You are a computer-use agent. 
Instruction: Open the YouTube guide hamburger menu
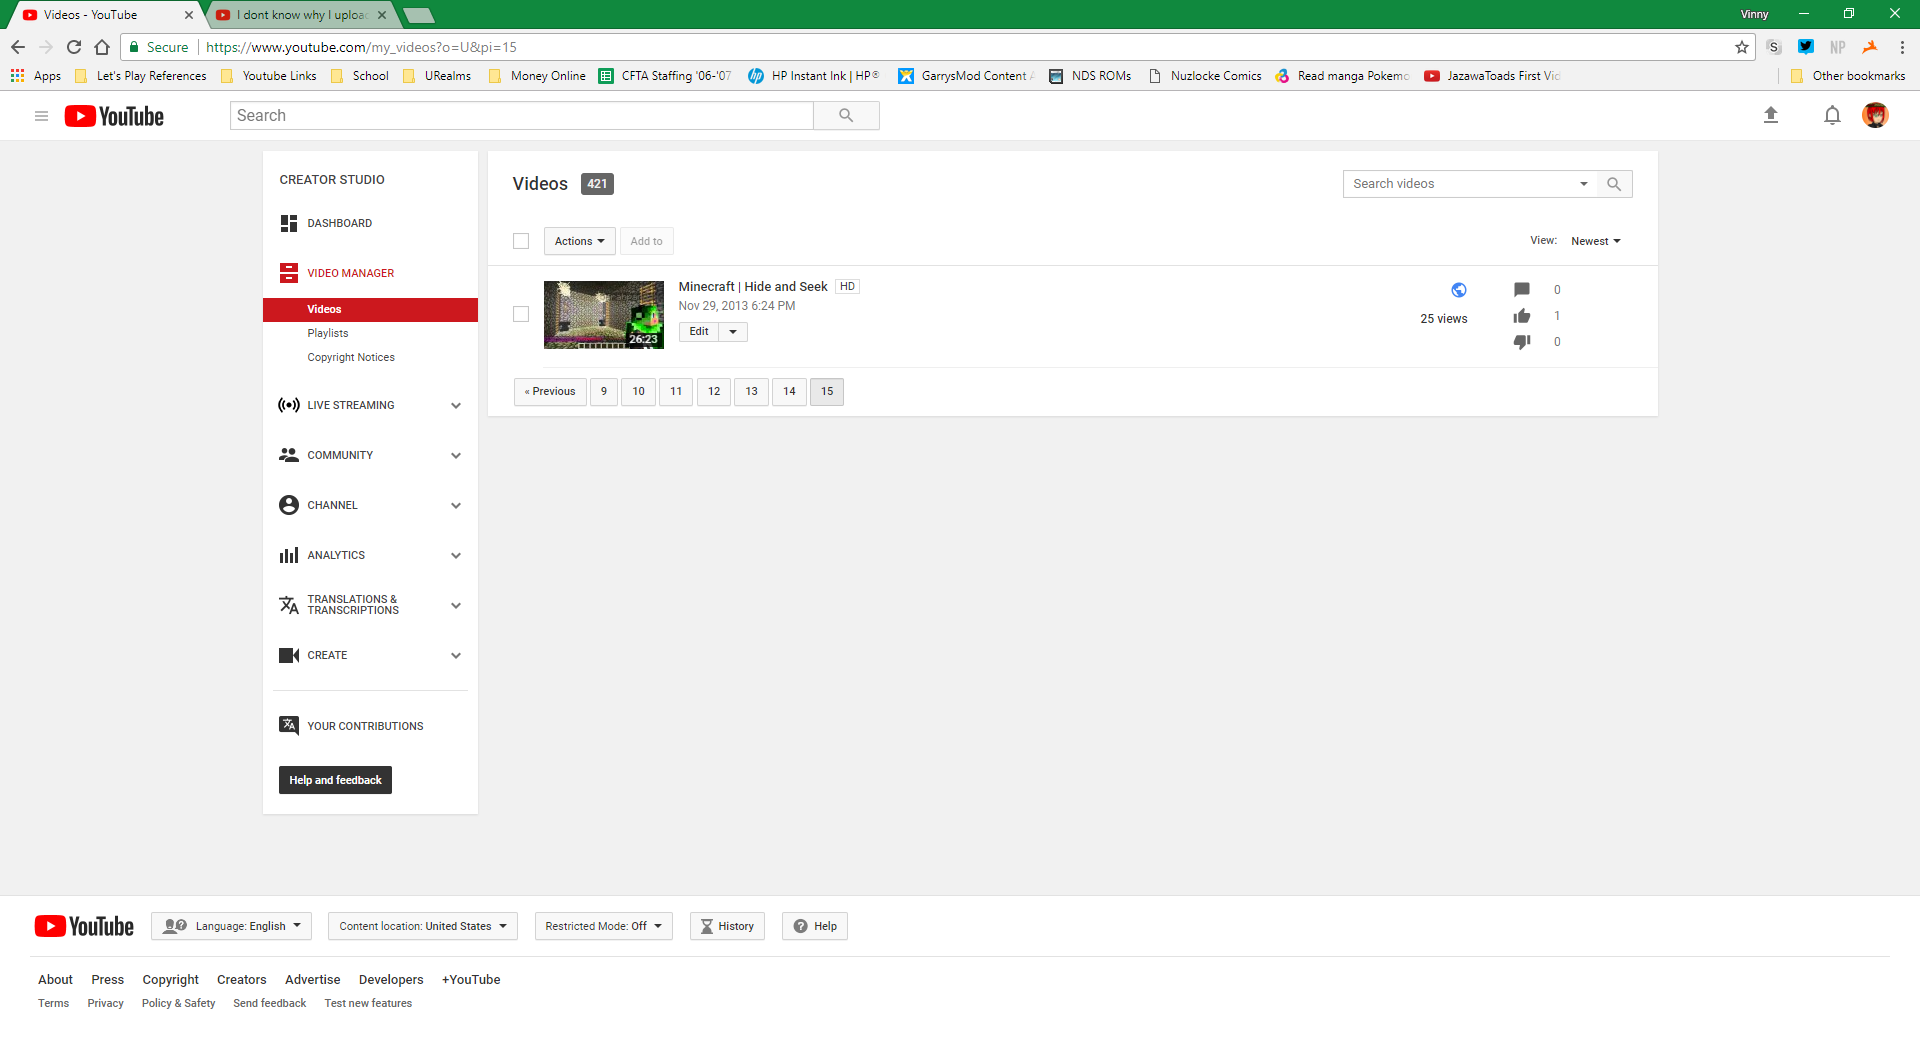click(41, 116)
